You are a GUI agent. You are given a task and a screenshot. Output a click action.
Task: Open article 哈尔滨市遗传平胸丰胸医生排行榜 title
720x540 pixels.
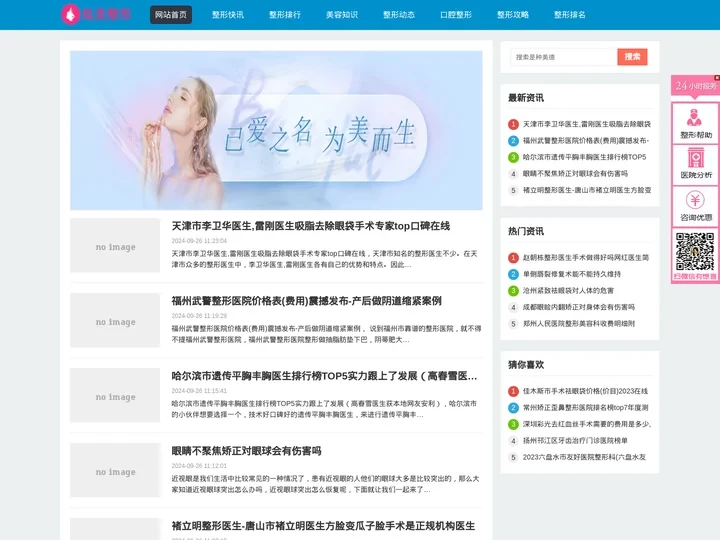tap(325, 376)
